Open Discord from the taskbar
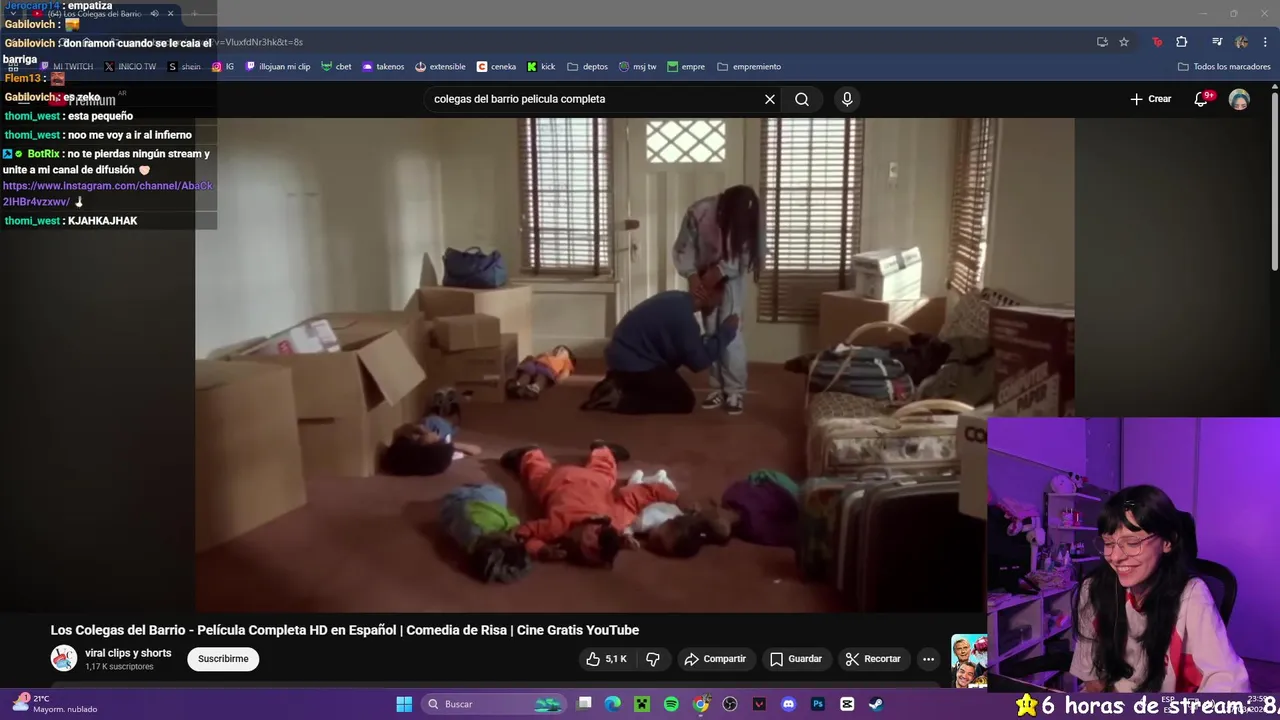Viewport: 1280px width, 720px height. pos(789,704)
